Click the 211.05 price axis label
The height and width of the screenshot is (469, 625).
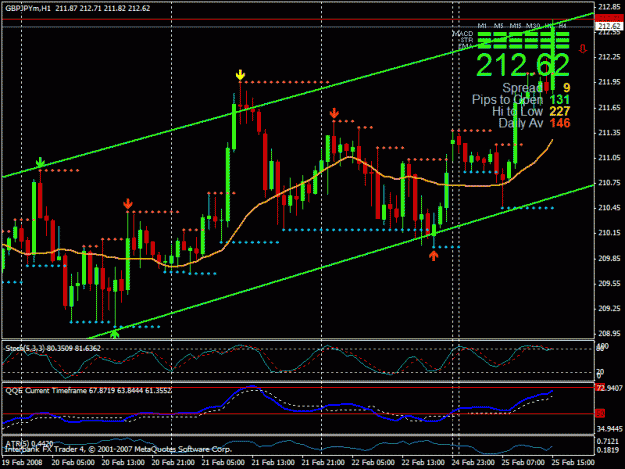[609, 158]
